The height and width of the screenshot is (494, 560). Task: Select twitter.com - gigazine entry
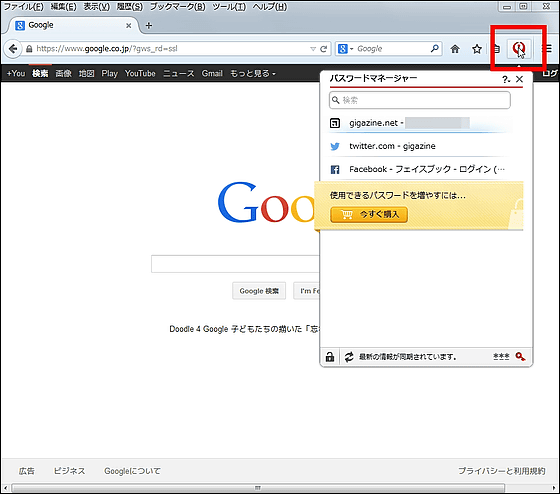420,146
